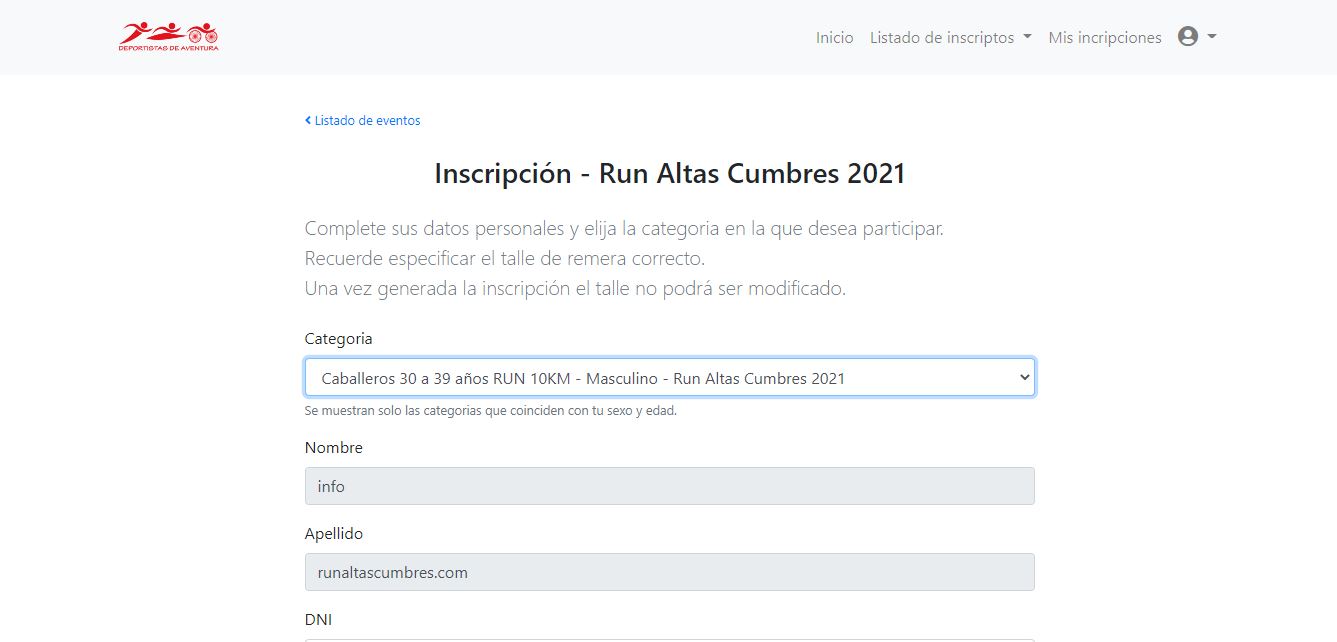Click the Deportistas de Aventura logo

pos(168,37)
